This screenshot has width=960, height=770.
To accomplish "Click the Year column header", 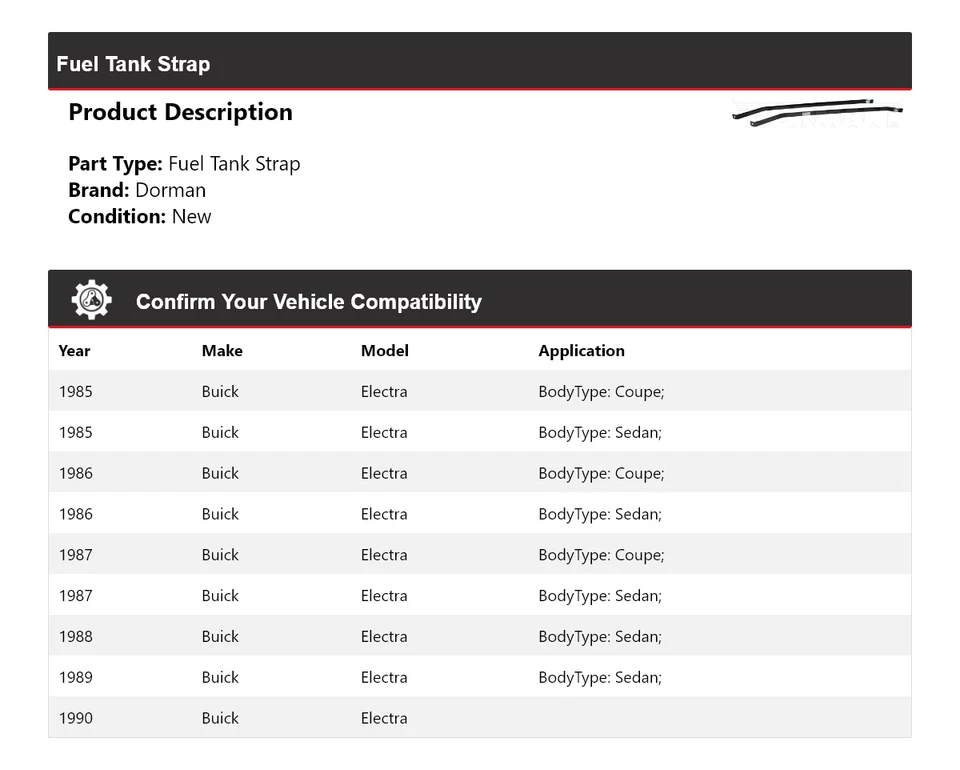I will [x=74, y=351].
